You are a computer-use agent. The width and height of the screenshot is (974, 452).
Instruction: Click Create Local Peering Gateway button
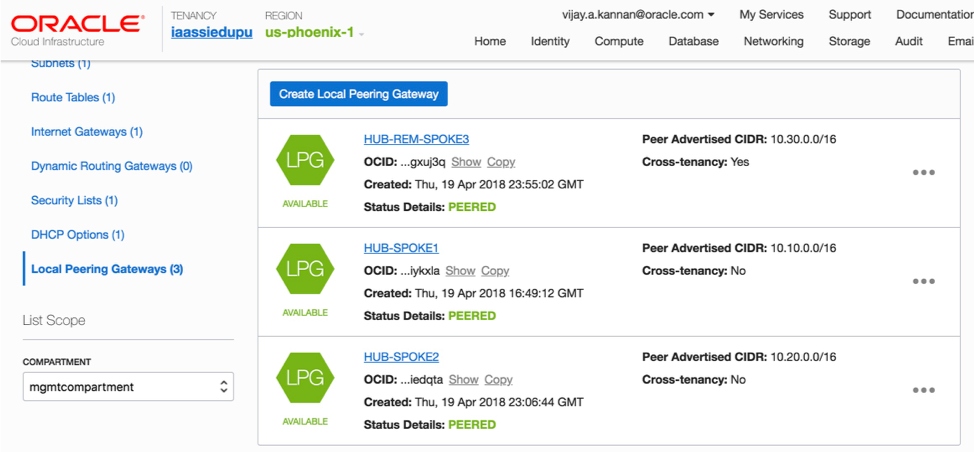(358, 94)
